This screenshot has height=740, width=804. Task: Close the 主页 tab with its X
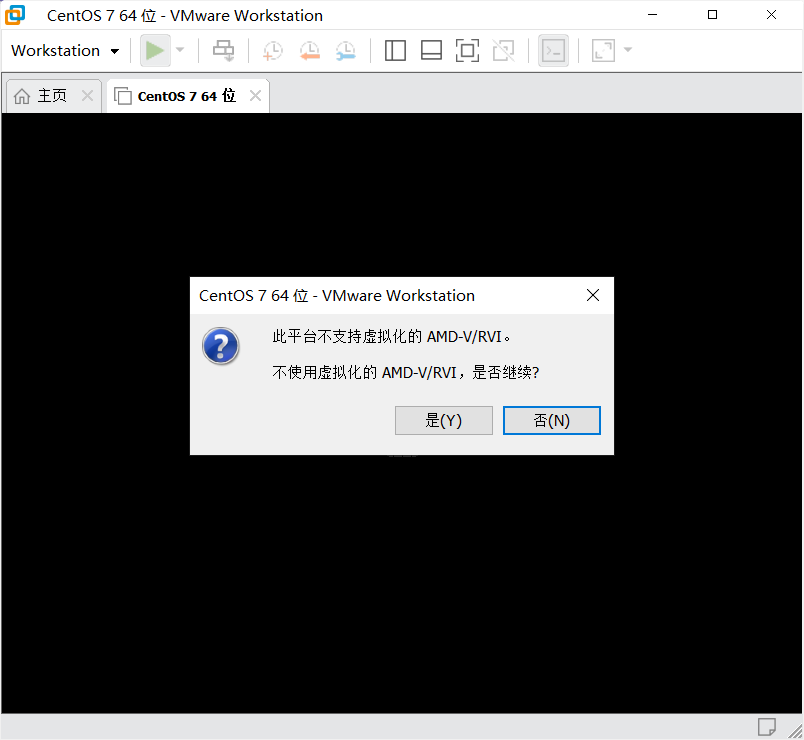click(x=86, y=95)
